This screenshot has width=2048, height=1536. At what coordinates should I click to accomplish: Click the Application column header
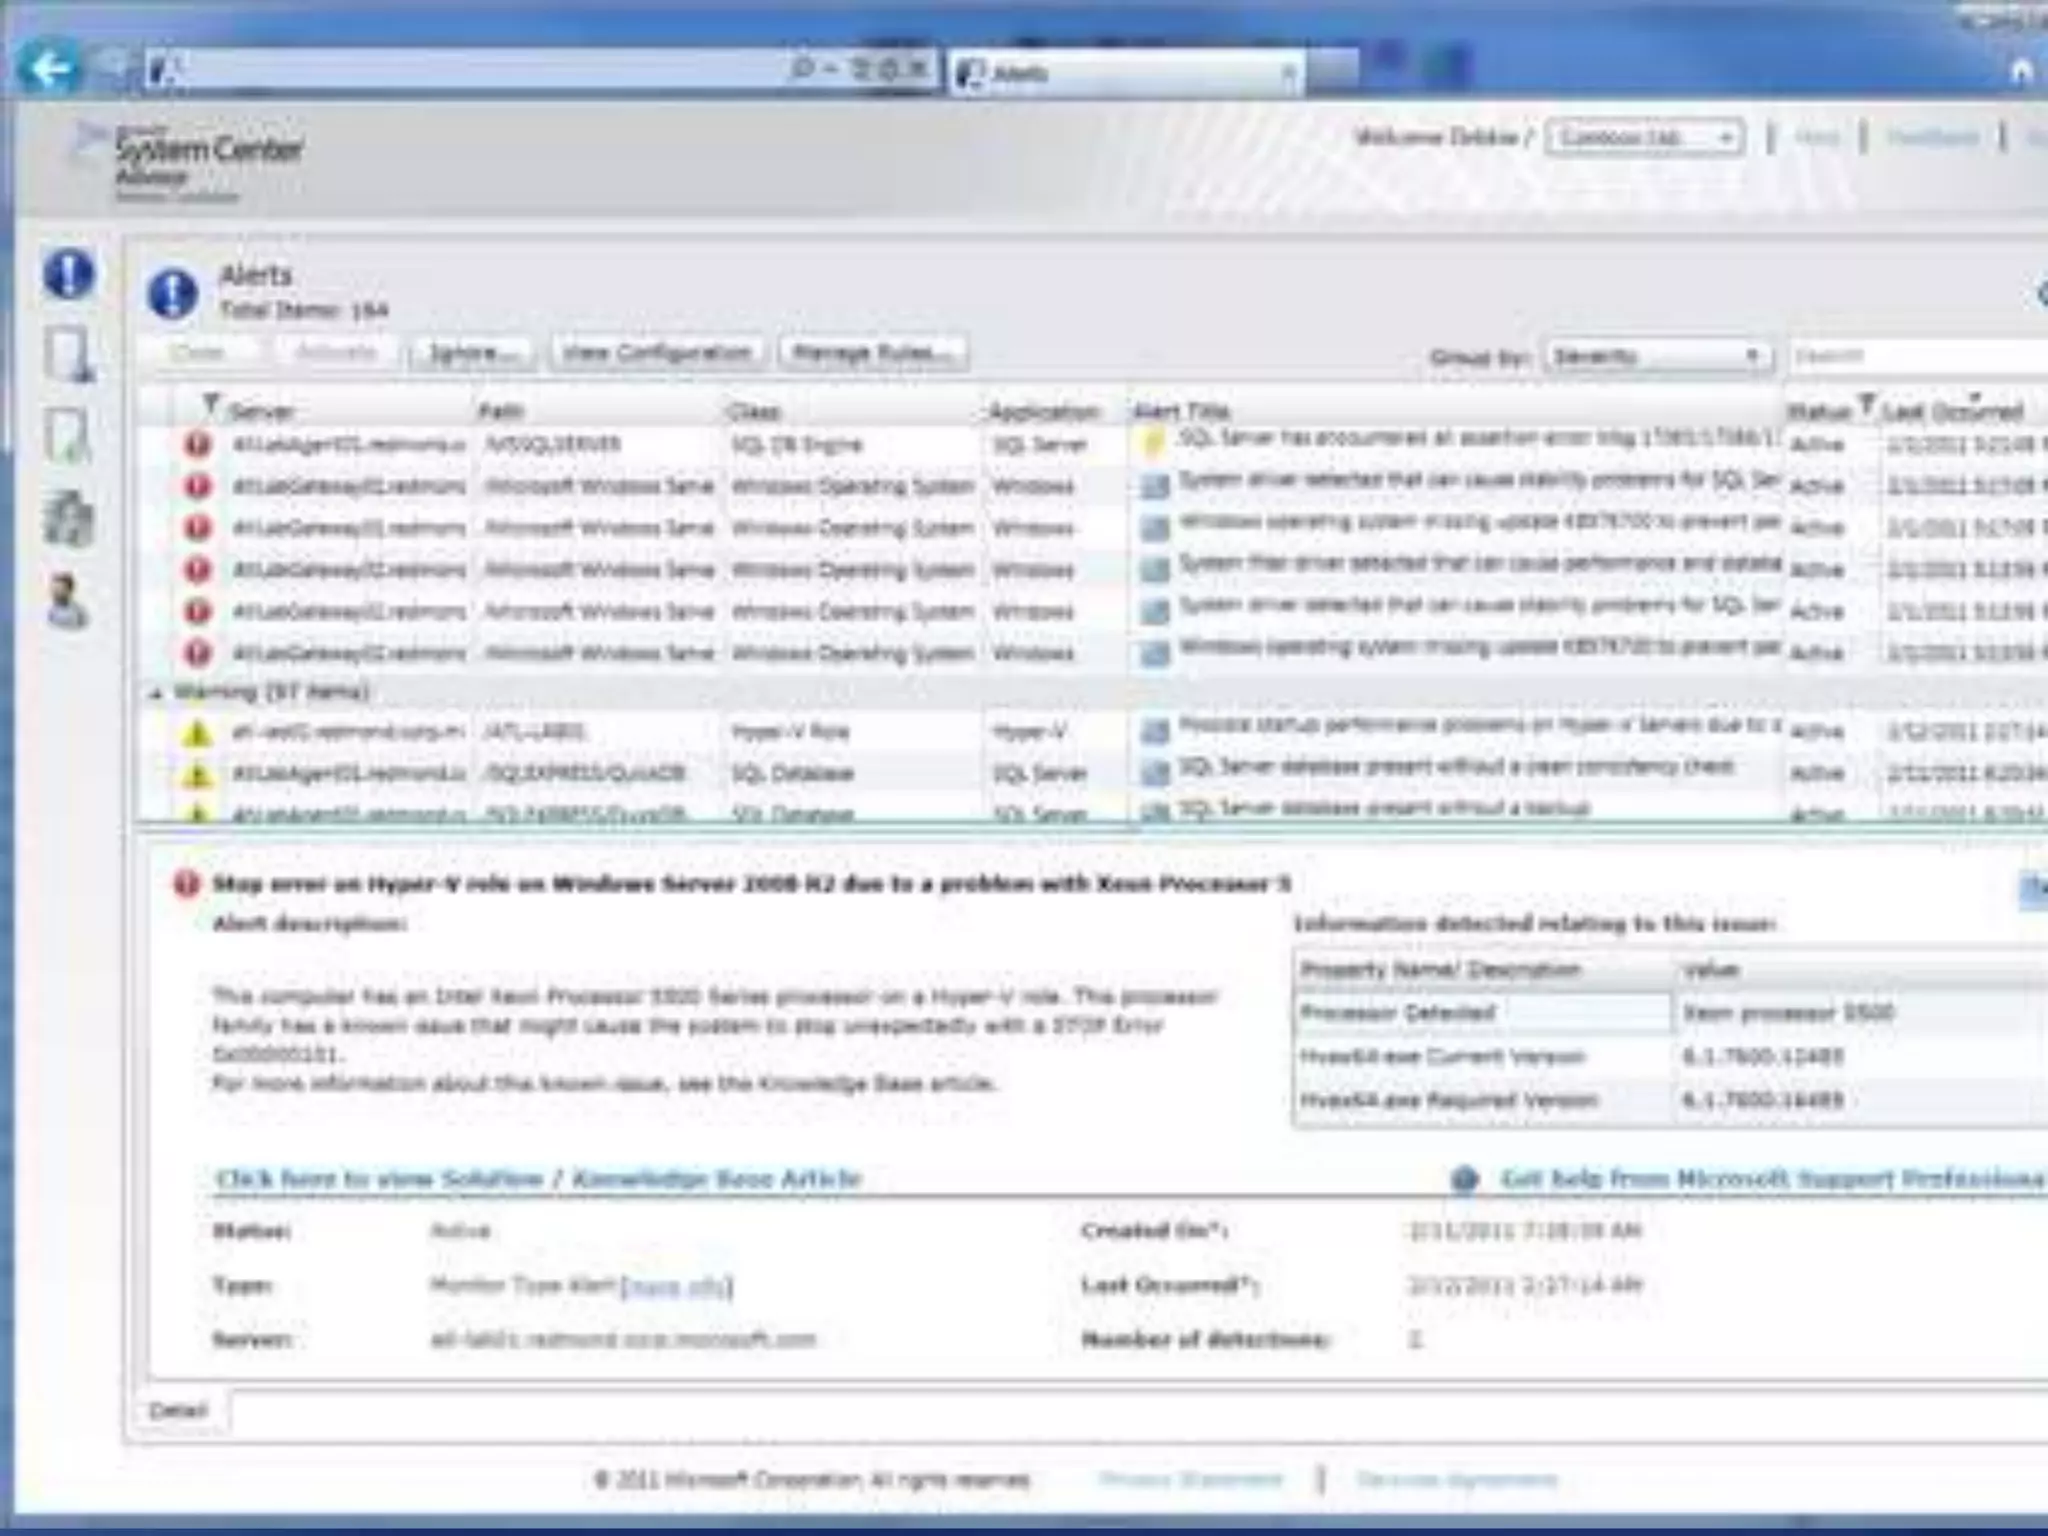[1043, 411]
